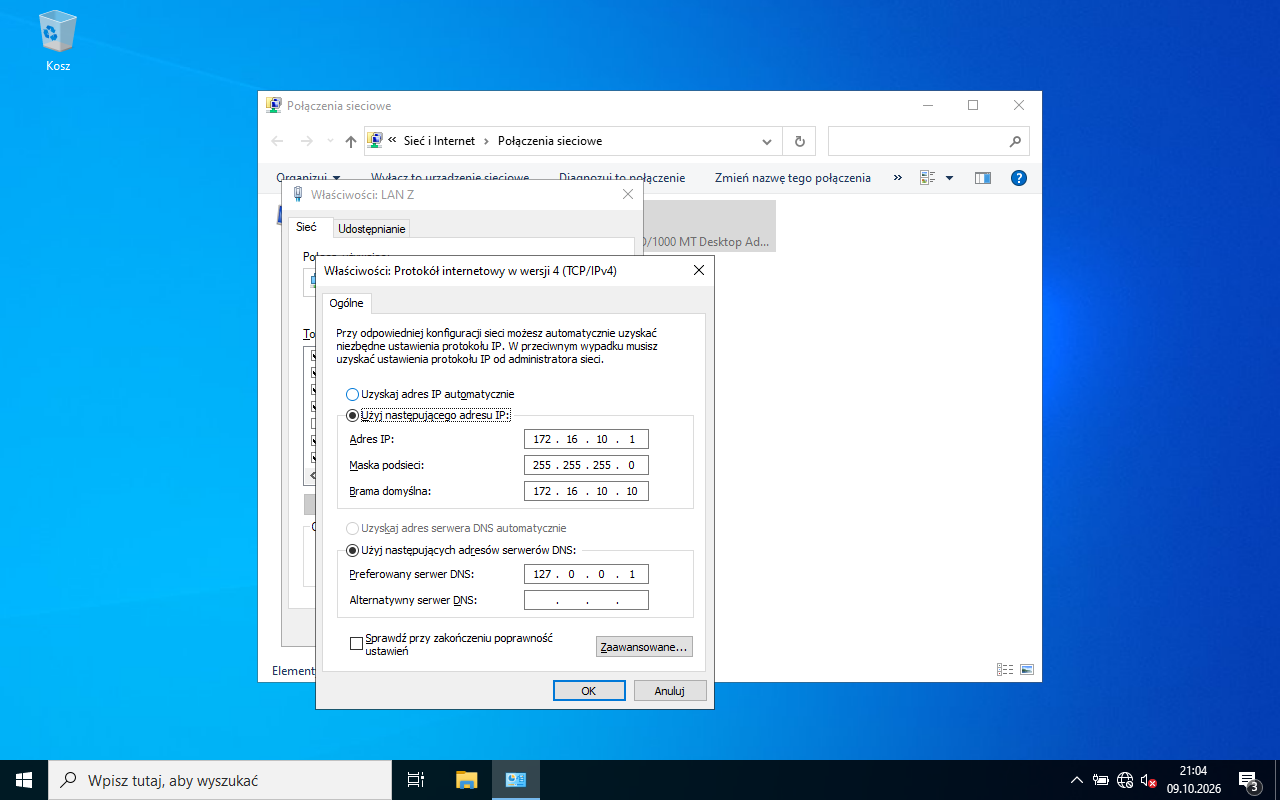
Task: Click 'Diagnozuj to połączenie' toolbar command
Action: coord(622,178)
